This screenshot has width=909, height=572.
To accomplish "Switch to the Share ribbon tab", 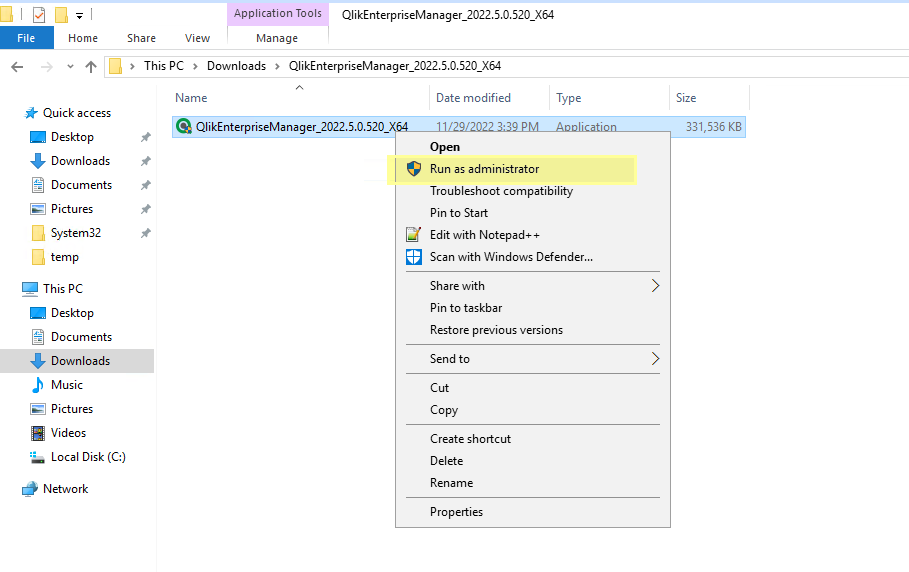I will click(x=141, y=38).
